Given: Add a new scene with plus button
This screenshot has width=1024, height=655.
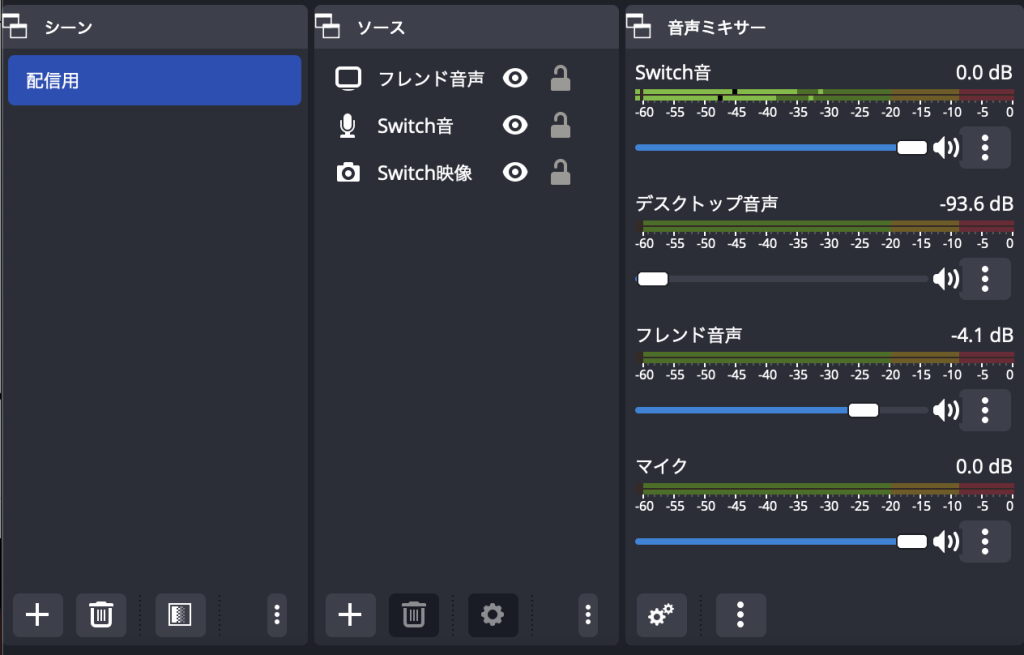Looking at the screenshot, I should click(x=37, y=615).
